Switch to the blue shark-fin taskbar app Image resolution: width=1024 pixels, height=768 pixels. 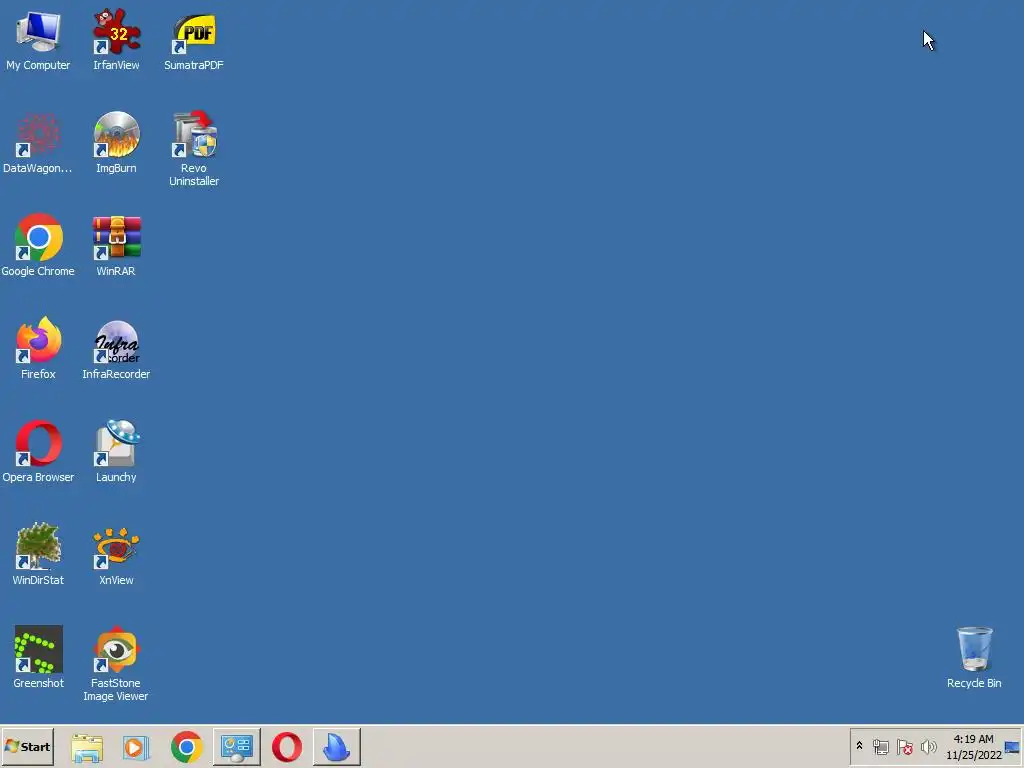point(336,747)
